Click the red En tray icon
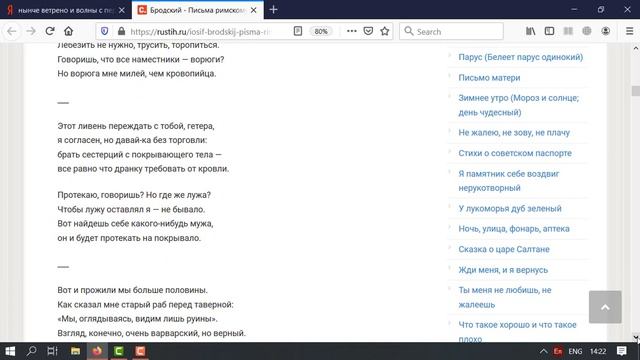The image size is (640, 360). (x=558, y=351)
